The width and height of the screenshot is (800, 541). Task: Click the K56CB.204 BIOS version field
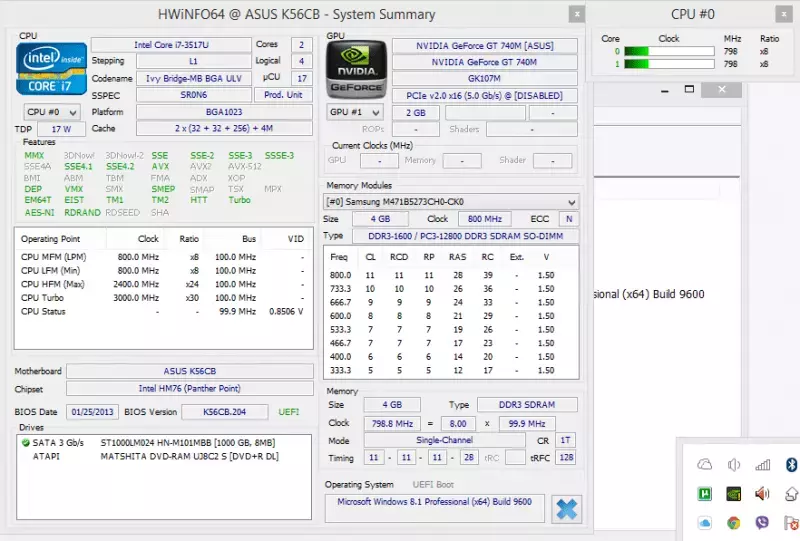pos(224,412)
